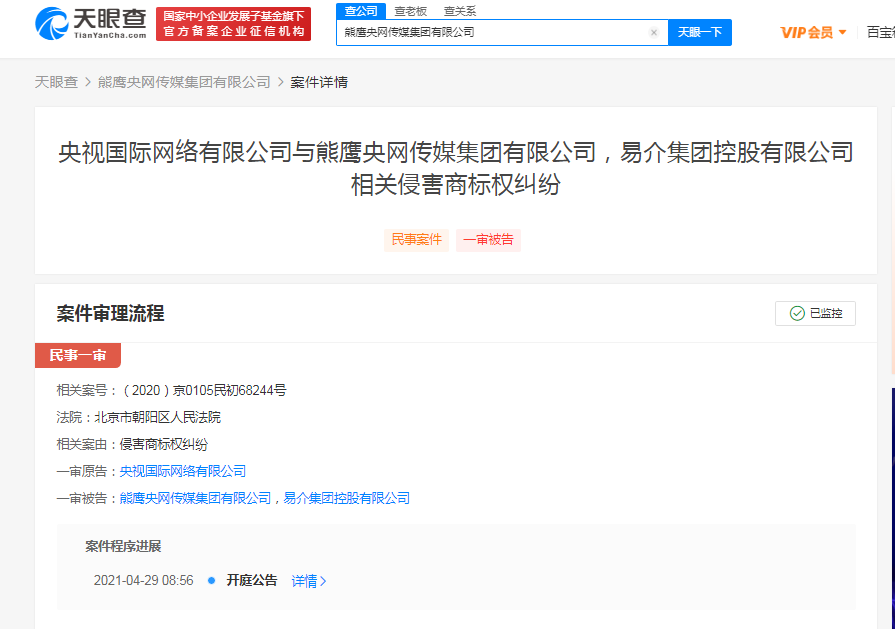Click the 案件程序进展 label
Image resolution: width=895 pixels, height=629 pixels.
tap(123, 546)
